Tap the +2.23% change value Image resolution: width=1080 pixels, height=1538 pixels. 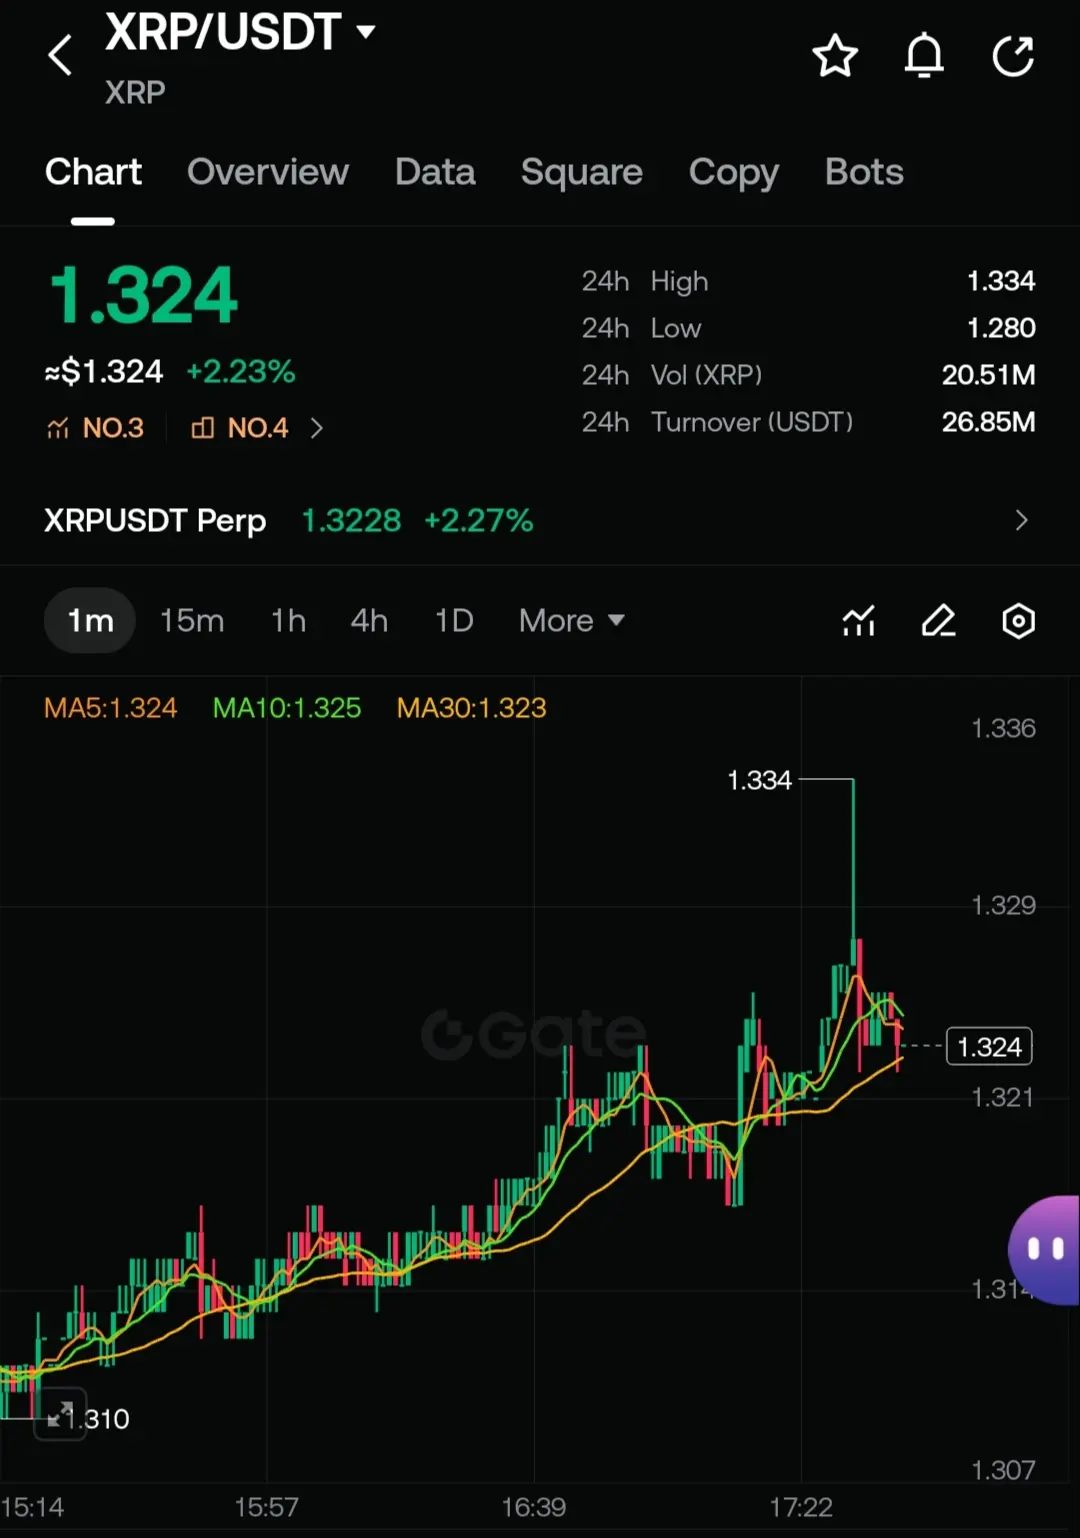pos(241,372)
